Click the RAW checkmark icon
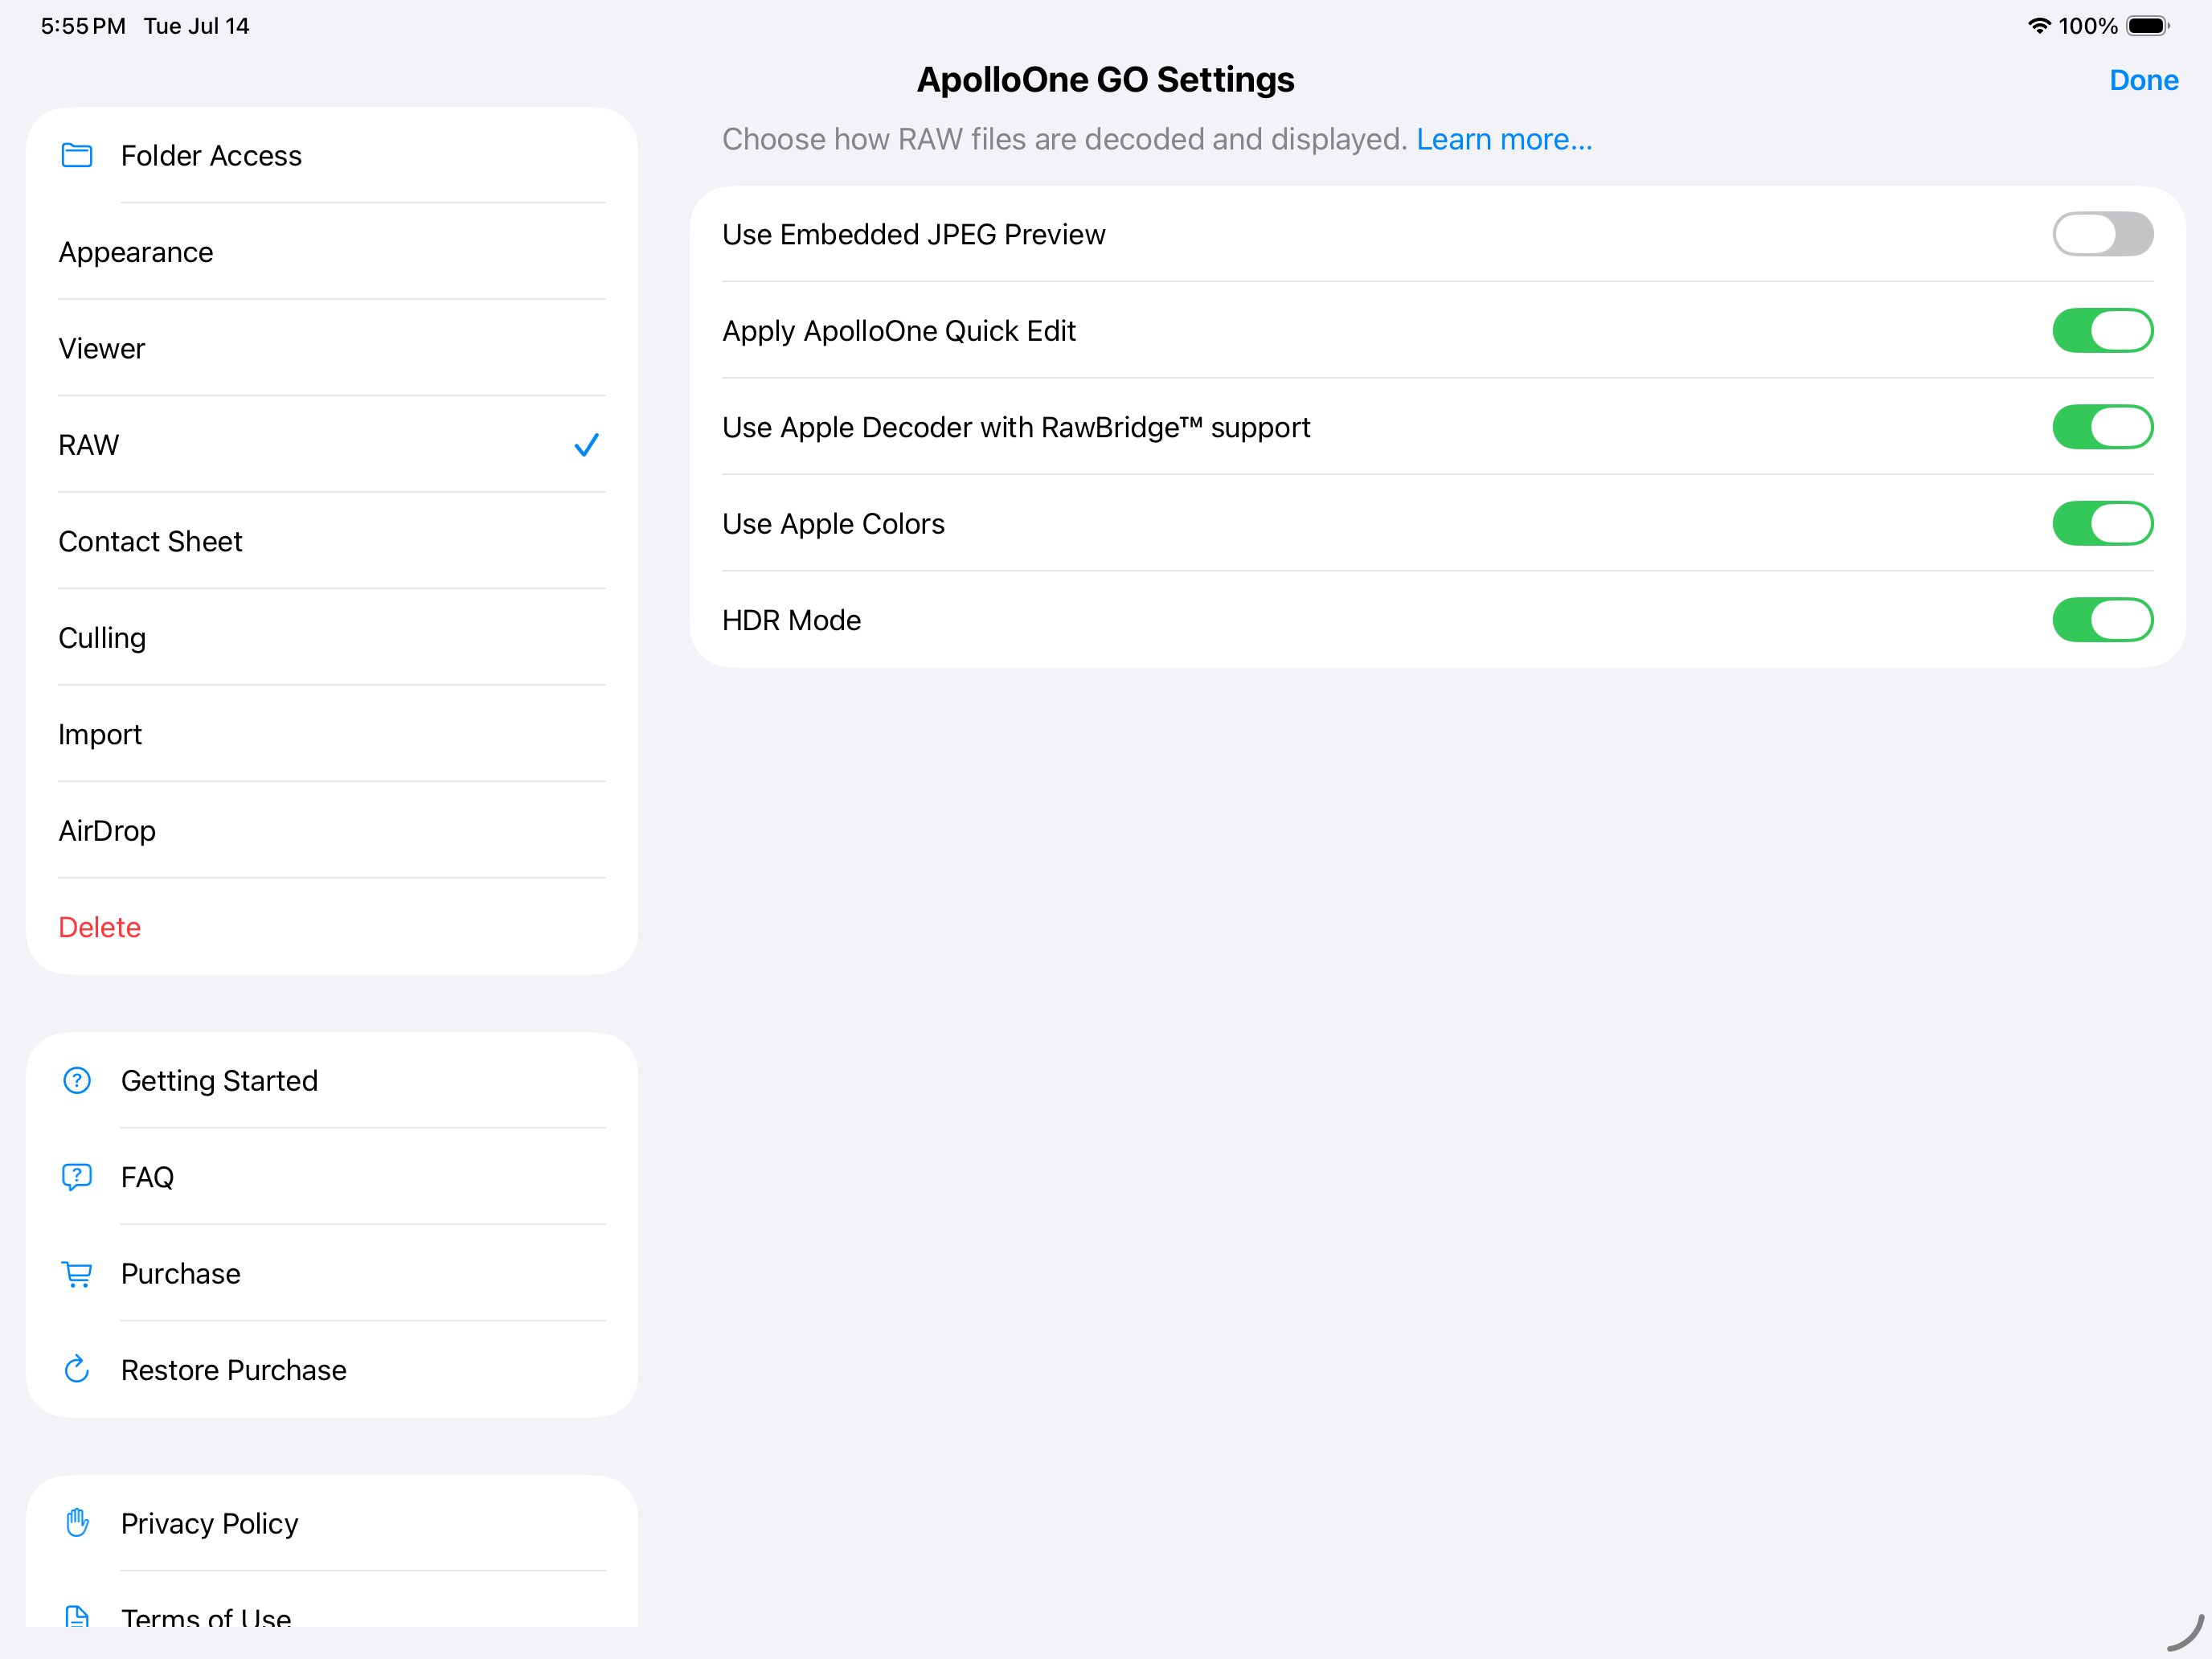 587,445
